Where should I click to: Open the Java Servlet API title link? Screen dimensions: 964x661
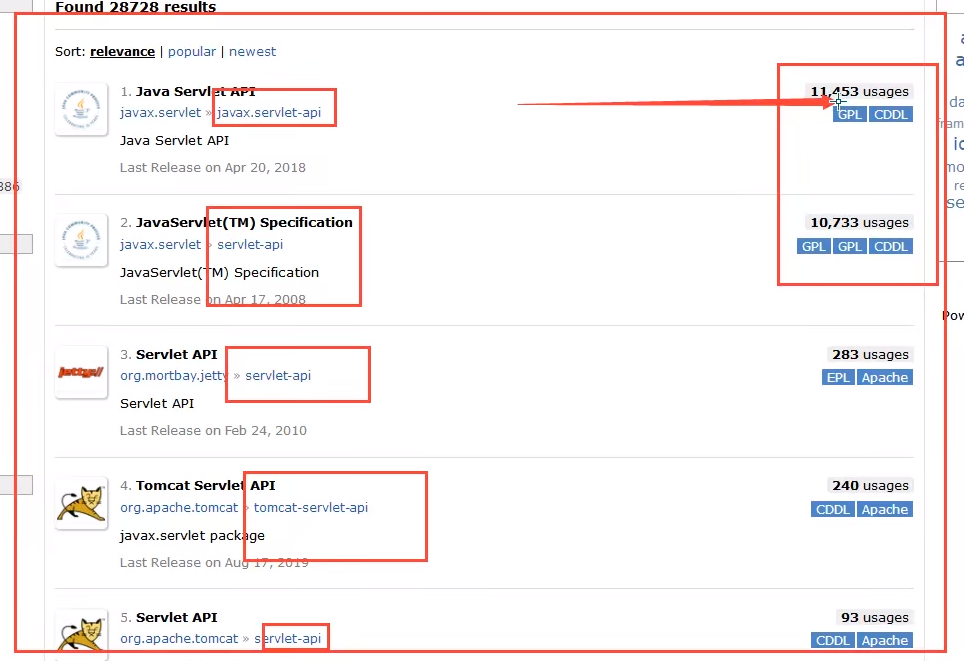point(196,92)
